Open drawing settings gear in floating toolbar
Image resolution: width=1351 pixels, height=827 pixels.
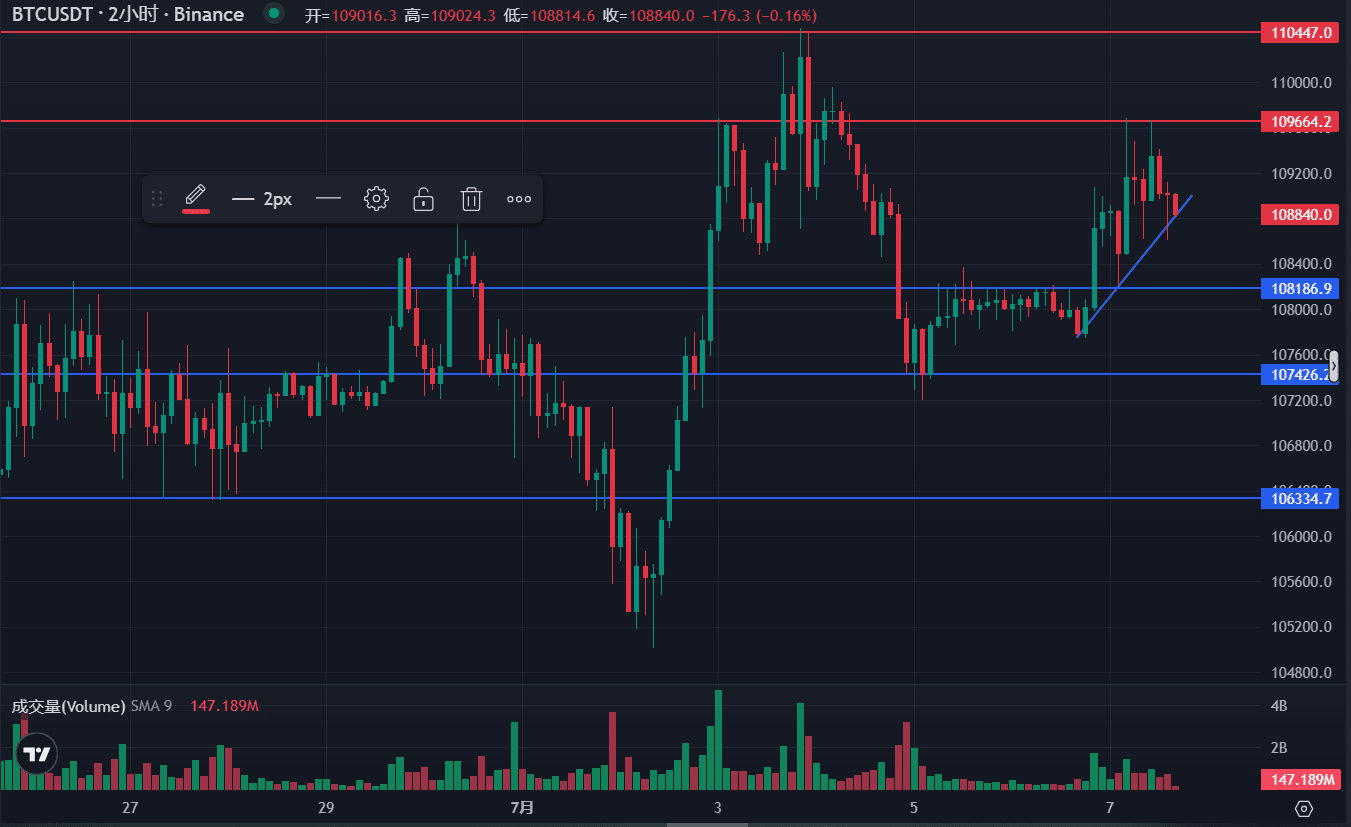coord(376,199)
